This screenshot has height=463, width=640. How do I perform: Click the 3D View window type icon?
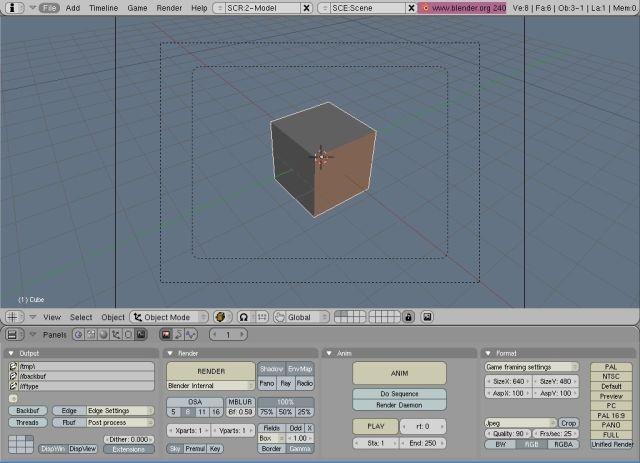[x=13, y=317]
